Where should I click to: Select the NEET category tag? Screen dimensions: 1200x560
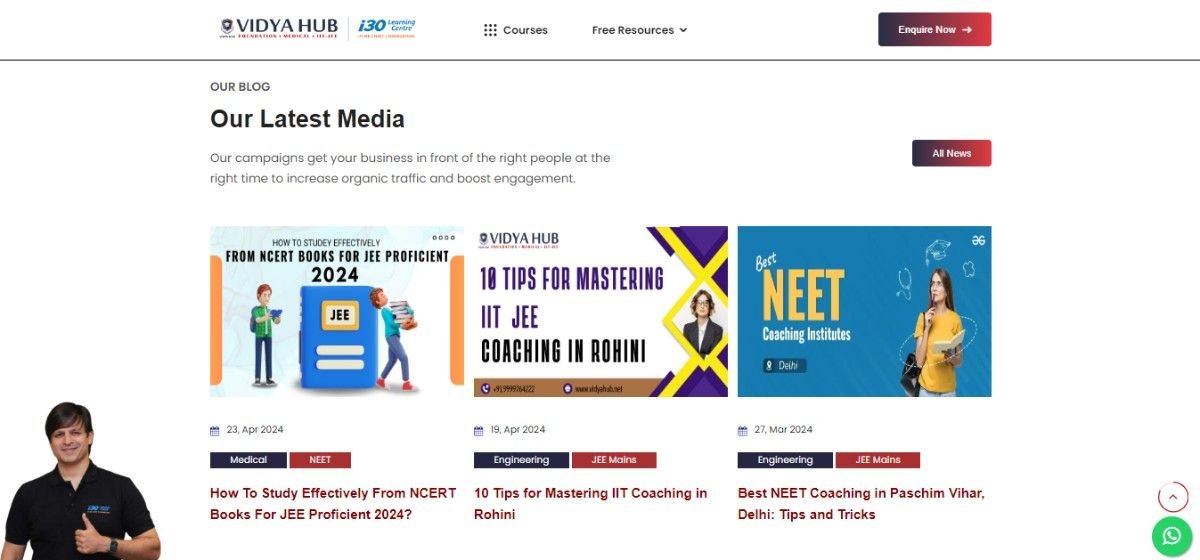pyautogui.click(x=320, y=460)
